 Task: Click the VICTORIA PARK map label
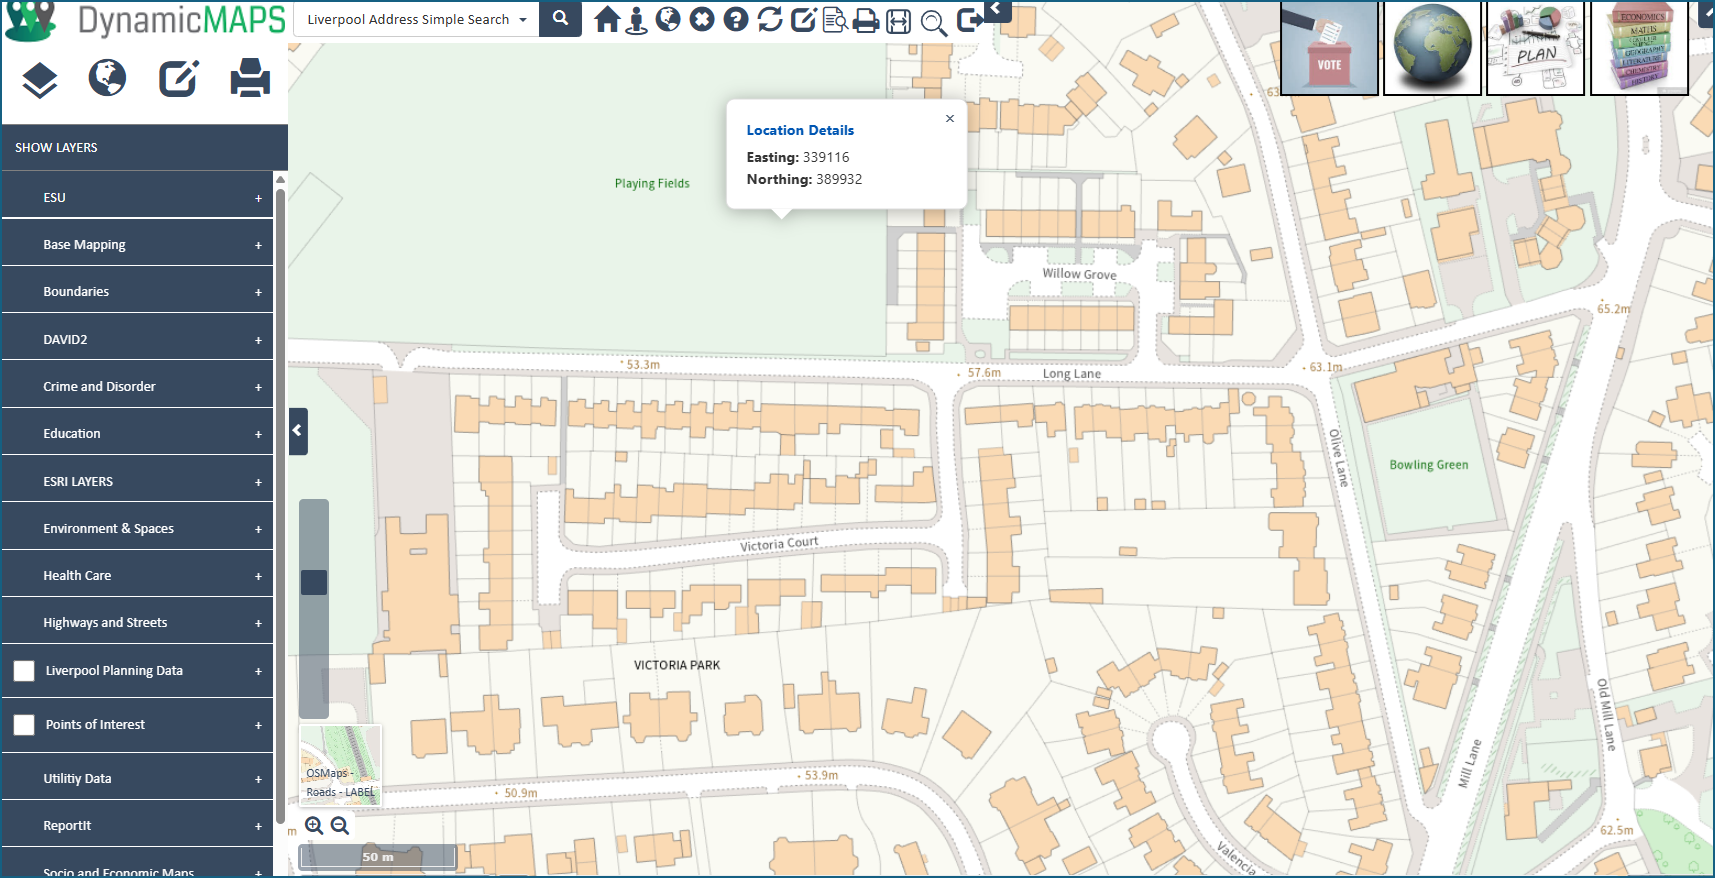pos(677,665)
